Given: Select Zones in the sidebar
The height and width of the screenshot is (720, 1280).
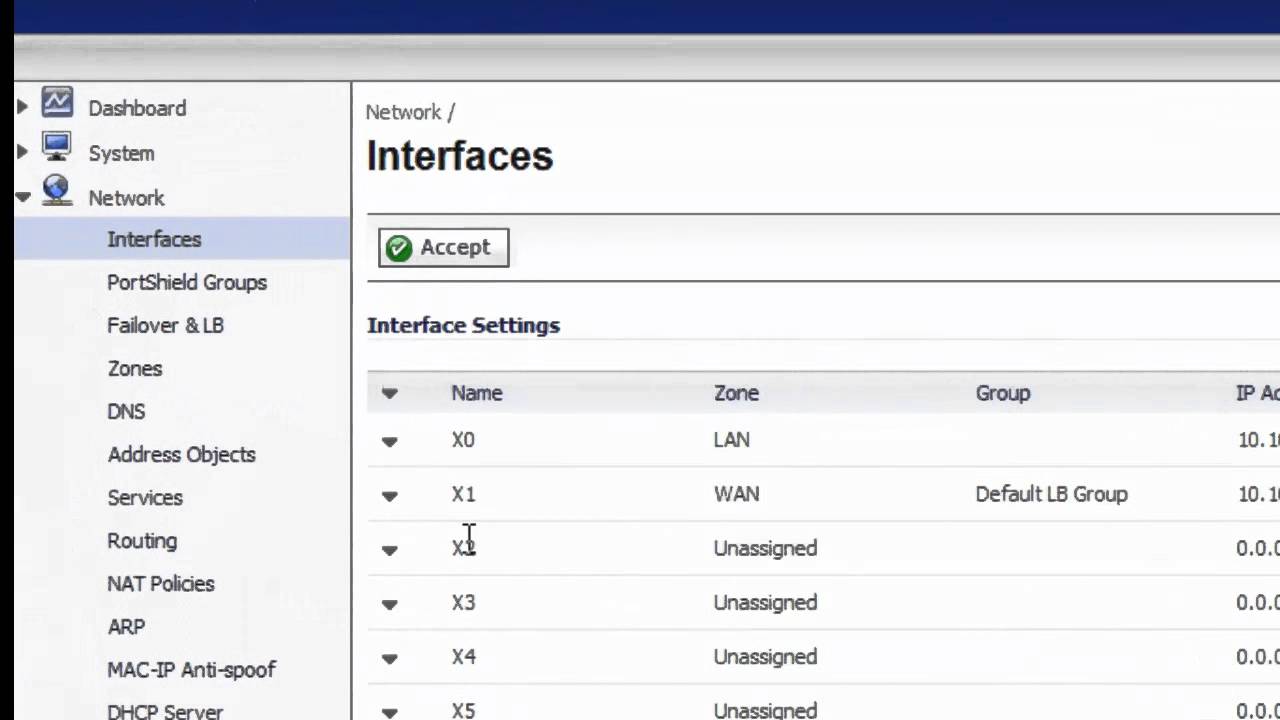Looking at the screenshot, I should coord(134,368).
